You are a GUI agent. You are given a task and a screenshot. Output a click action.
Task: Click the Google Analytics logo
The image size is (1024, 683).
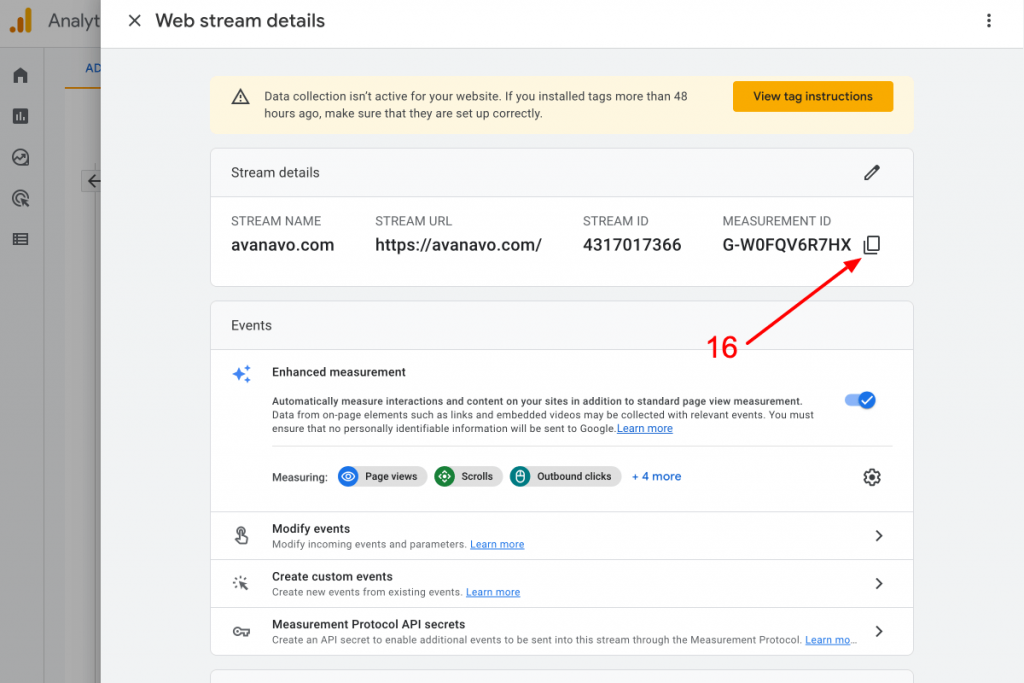point(21,21)
